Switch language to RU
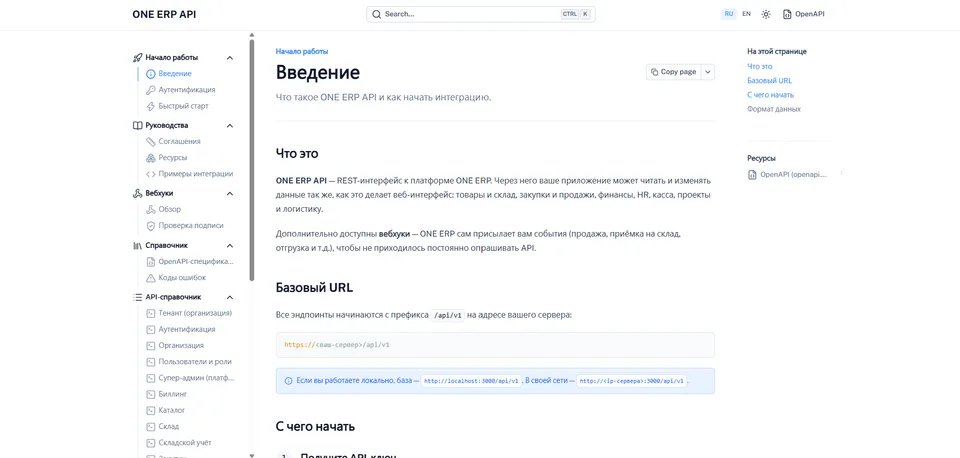Screen dimensions: 960x458 [x=729, y=14]
